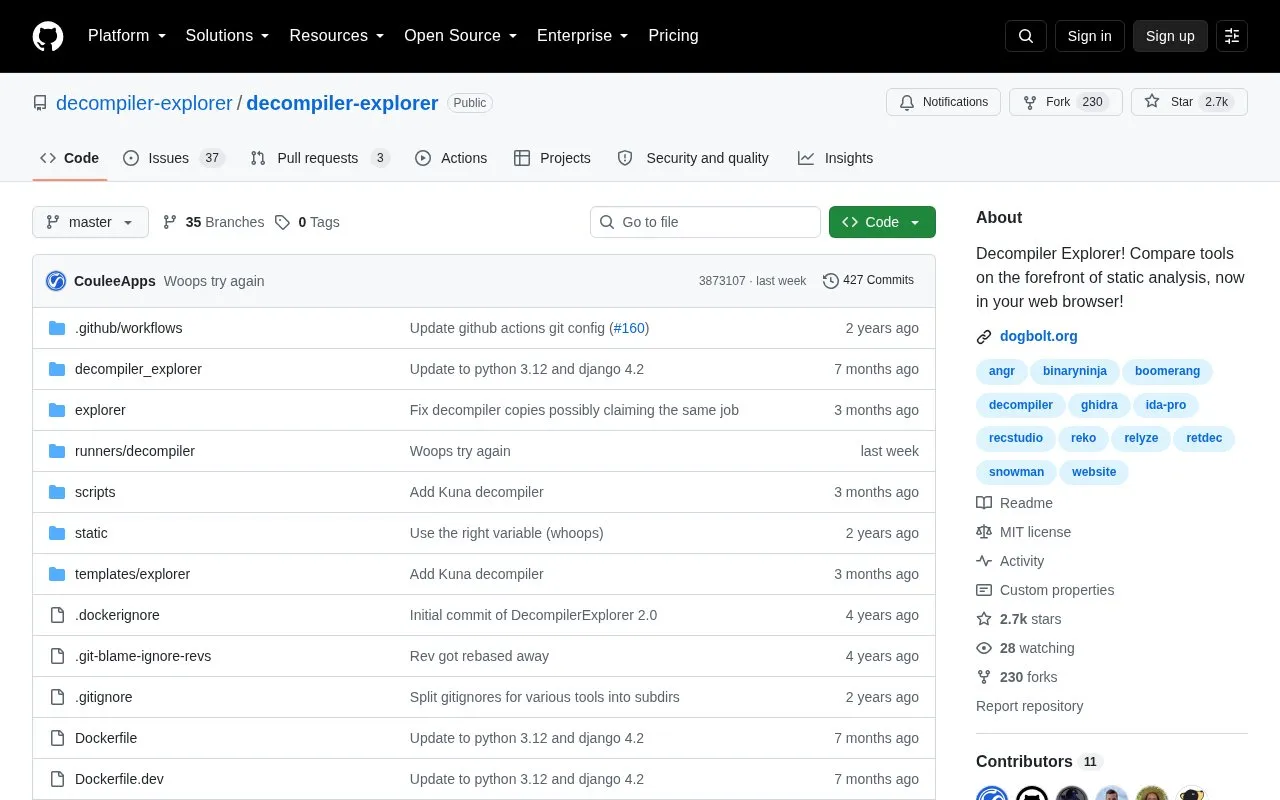Select the ghidra topic tag
1280x800 pixels.
tap(1099, 405)
